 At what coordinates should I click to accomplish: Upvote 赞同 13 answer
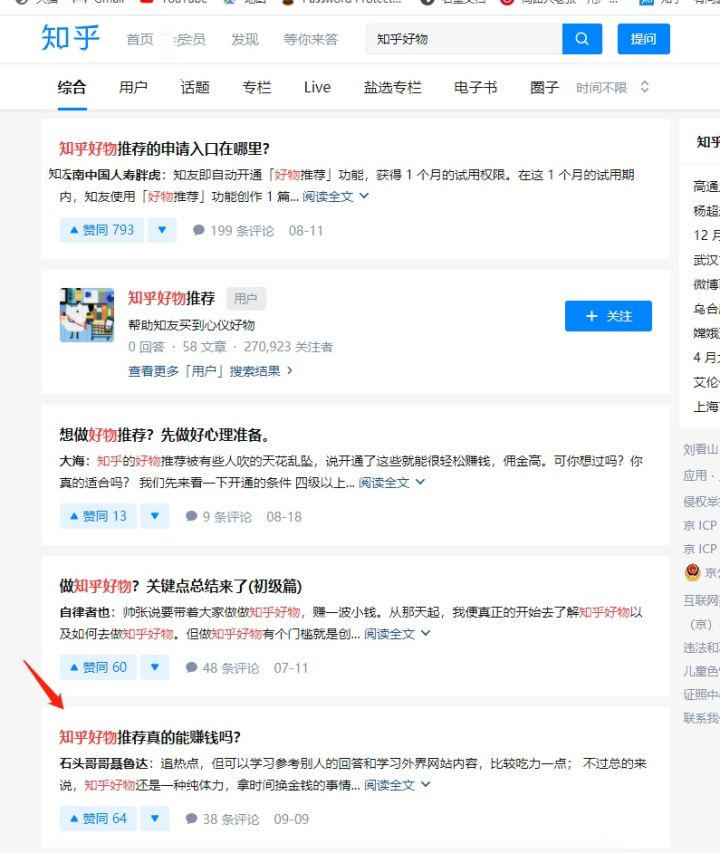click(x=98, y=516)
